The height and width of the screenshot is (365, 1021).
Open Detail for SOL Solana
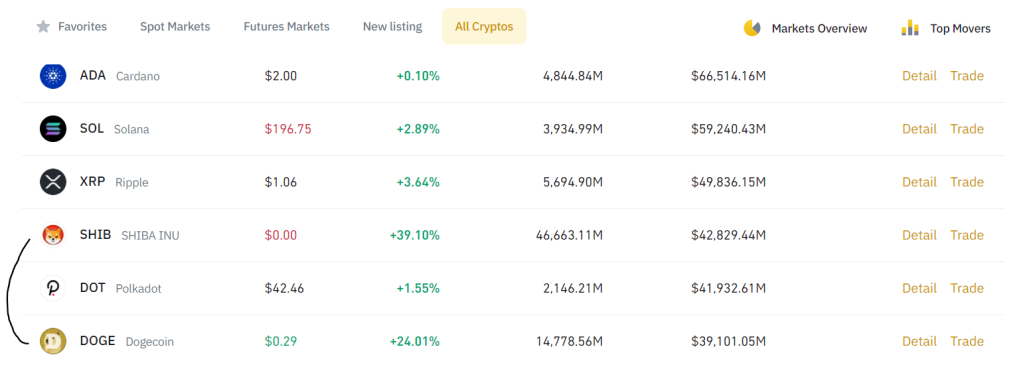tap(919, 129)
